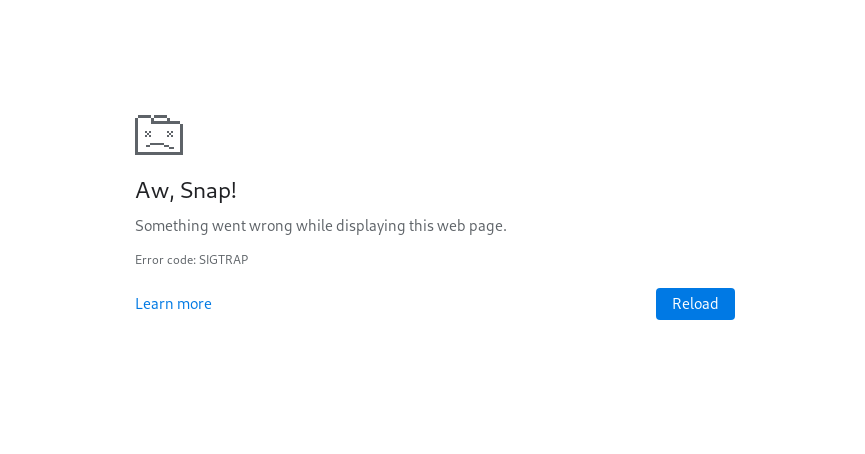Click the phrase 'this web page' in message

tap(457, 226)
